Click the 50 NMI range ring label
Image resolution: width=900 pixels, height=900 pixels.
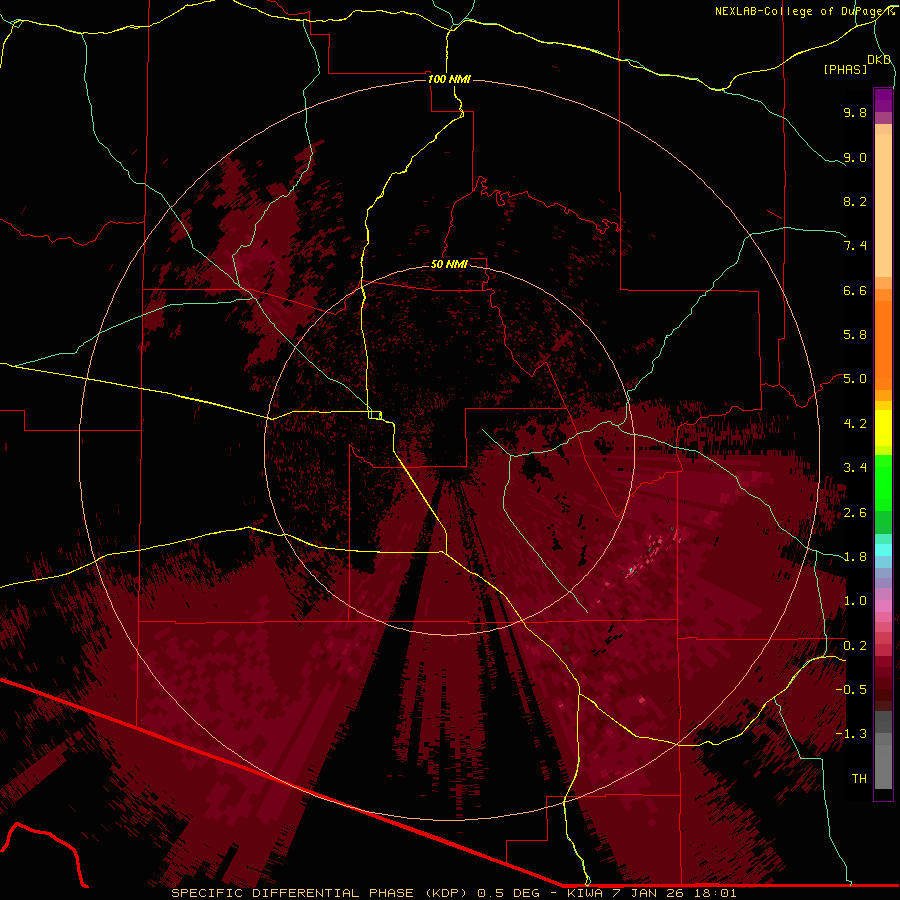coord(449,264)
